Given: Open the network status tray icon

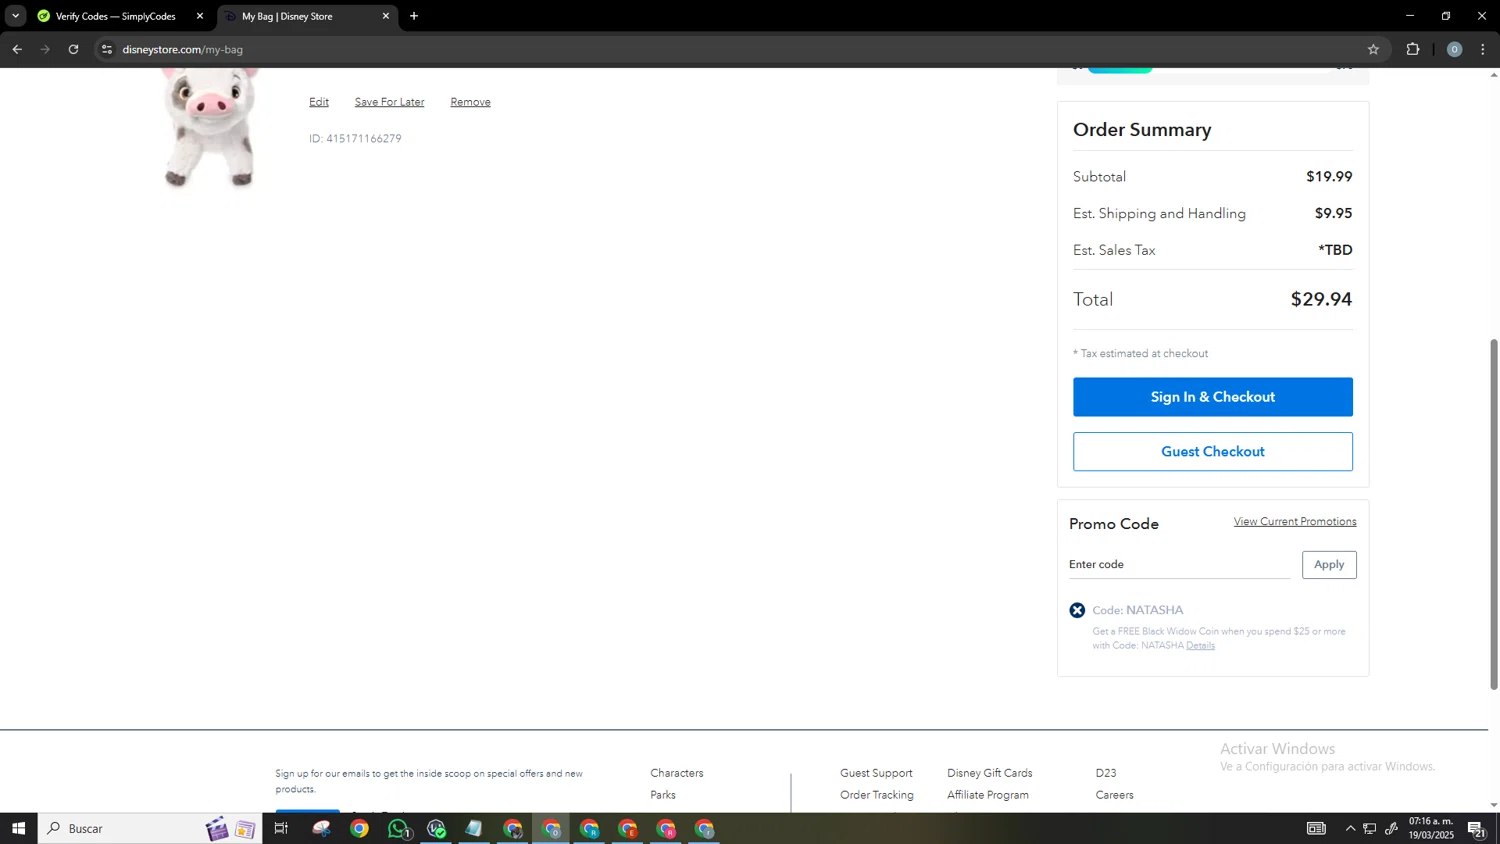Looking at the screenshot, I should [1370, 828].
